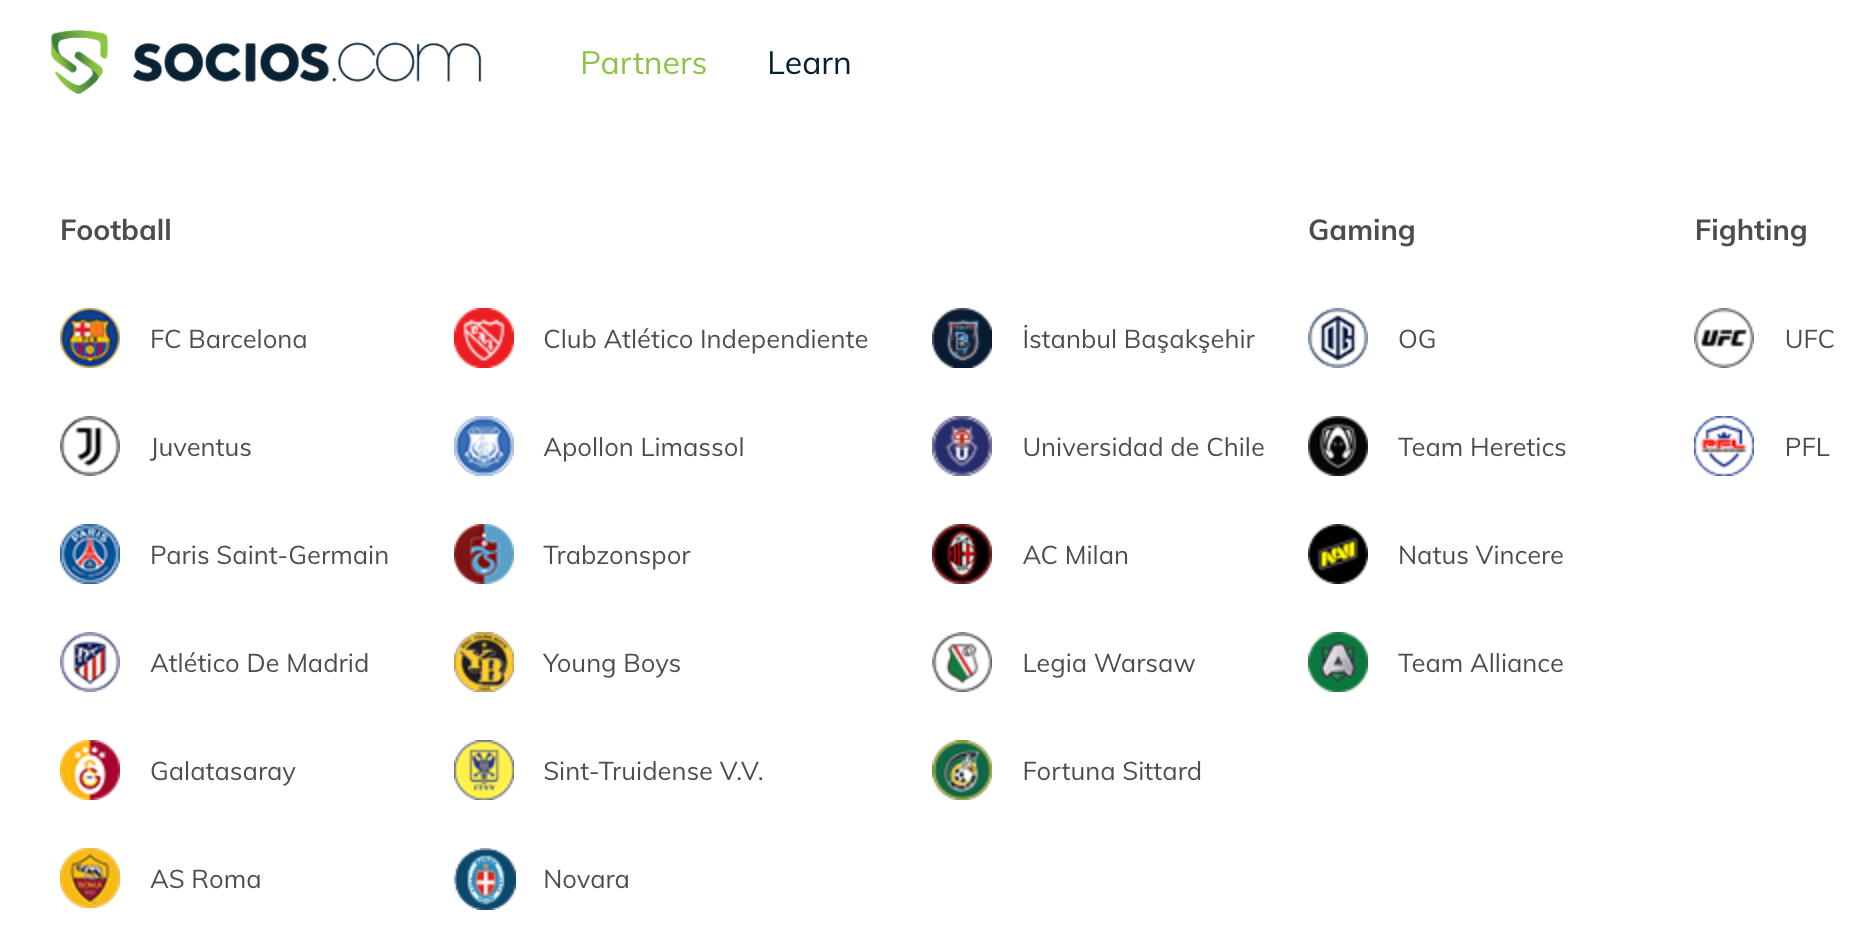Click the OG esports logo icon
Image resolution: width=1876 pixels, height=934 pixels.
[1338, 338]
